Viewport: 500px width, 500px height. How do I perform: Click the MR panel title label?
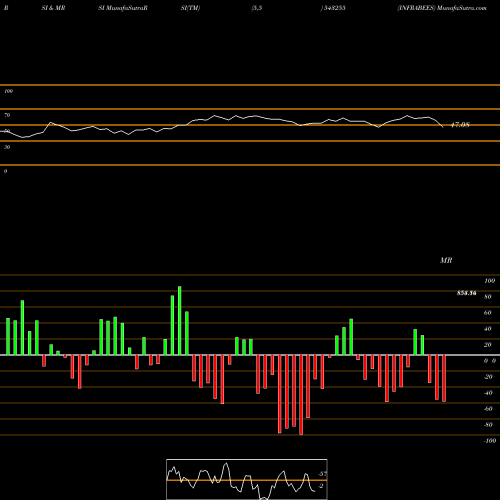[x=446, y=260]
